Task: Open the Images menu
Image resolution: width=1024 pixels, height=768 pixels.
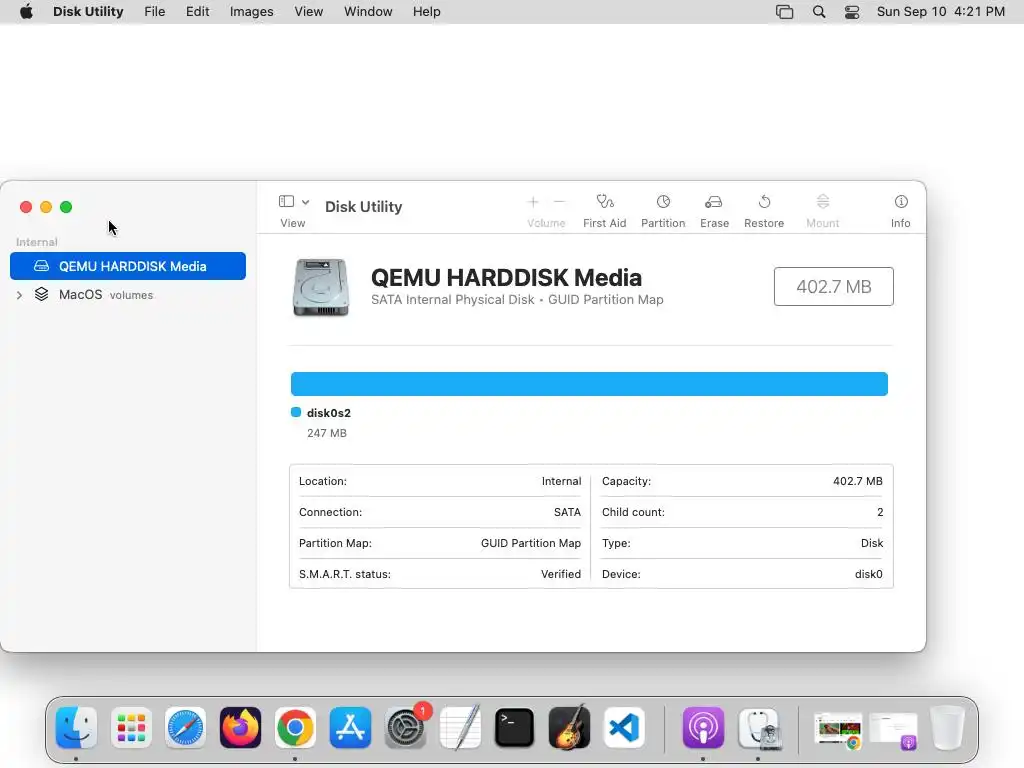Action: [x=251, y=12]
